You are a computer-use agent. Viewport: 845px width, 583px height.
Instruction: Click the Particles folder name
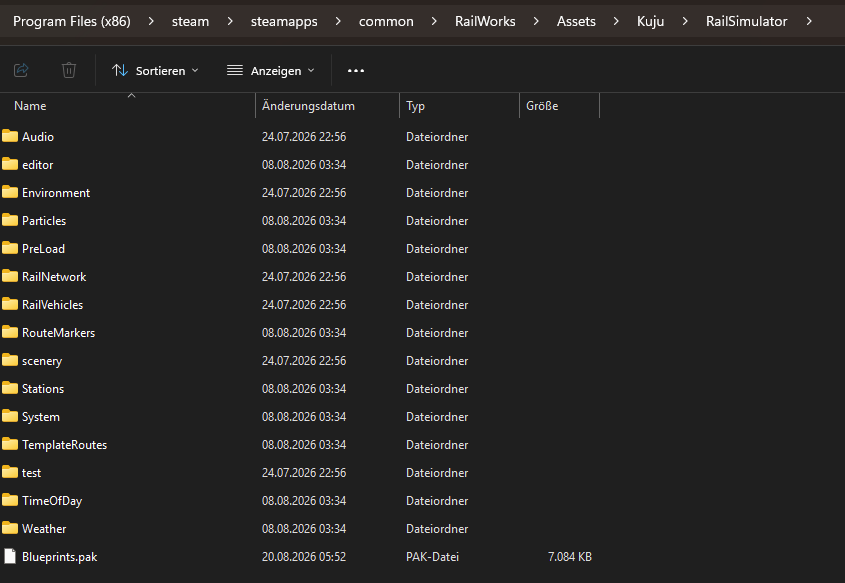click(44, 220)
